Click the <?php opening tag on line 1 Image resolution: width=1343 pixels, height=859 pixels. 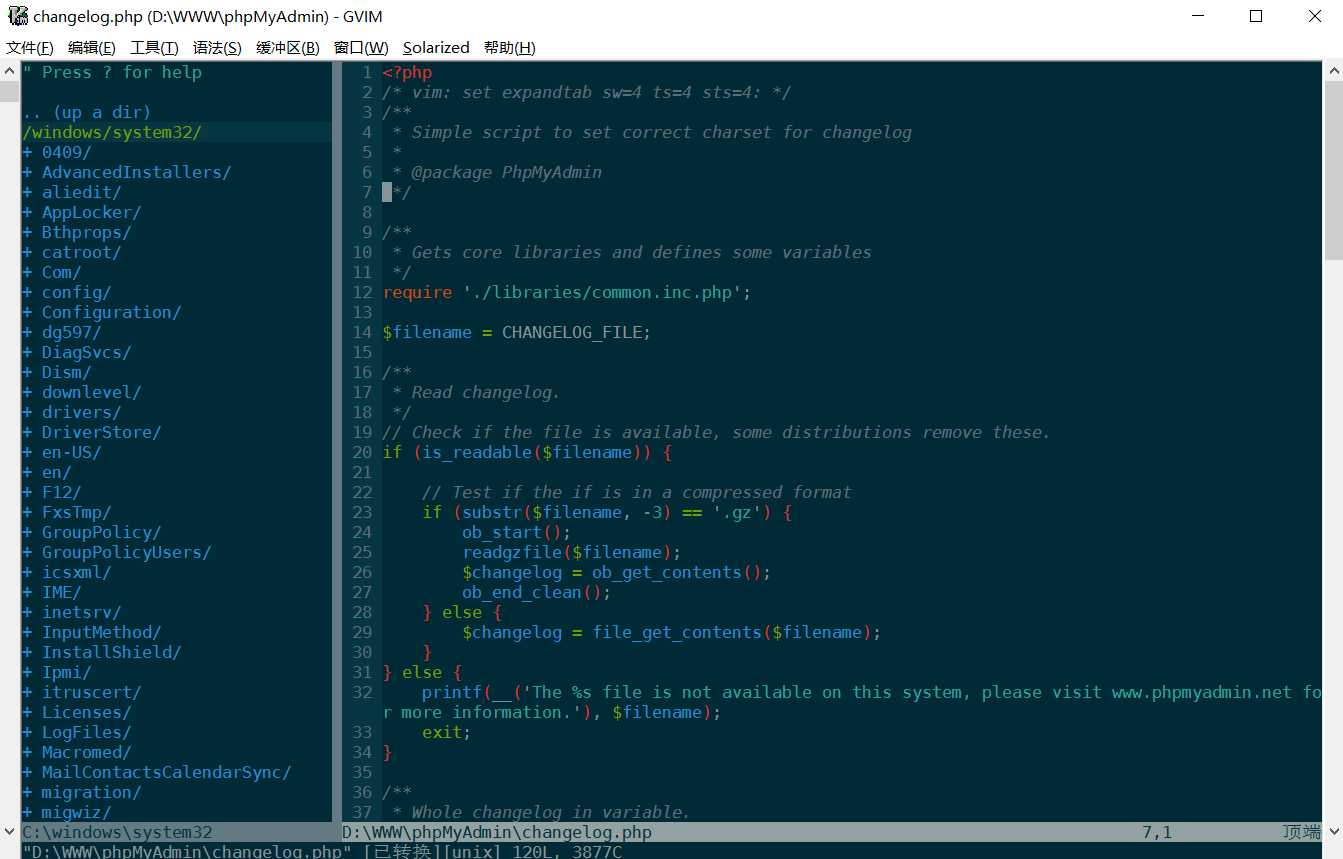point(407,72)
